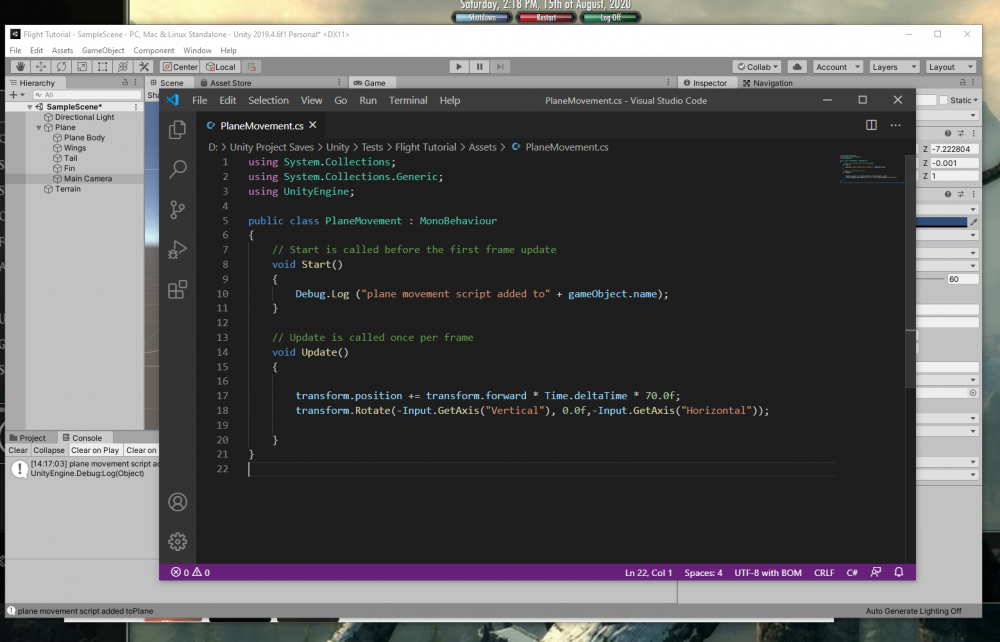Screen dimensions: 1000x642
Task: Open VS Code editor More Actions ellipsis
Action: [x=895, y=125]
